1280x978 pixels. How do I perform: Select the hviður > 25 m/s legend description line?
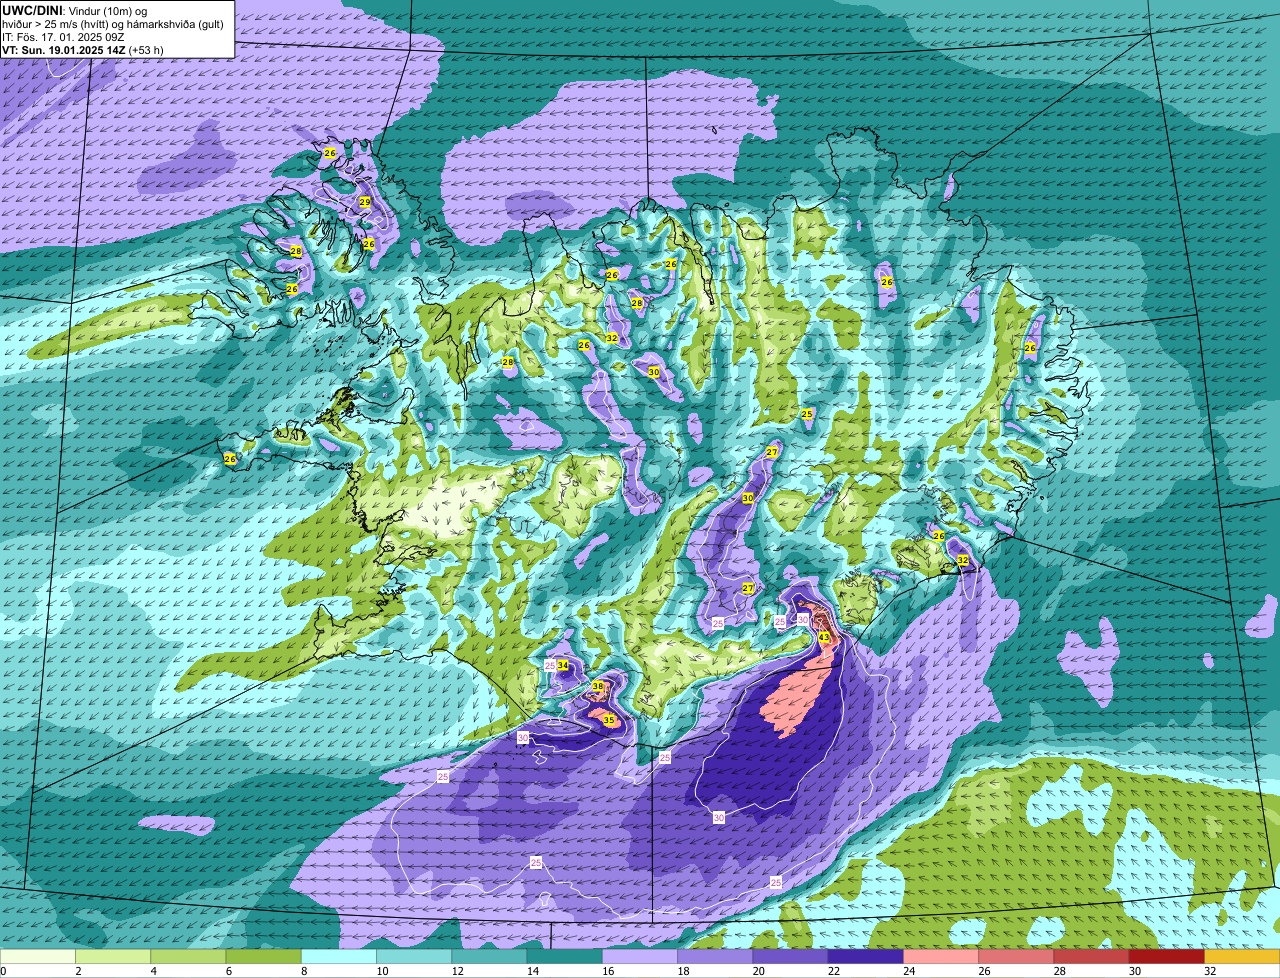coord(113,24)
